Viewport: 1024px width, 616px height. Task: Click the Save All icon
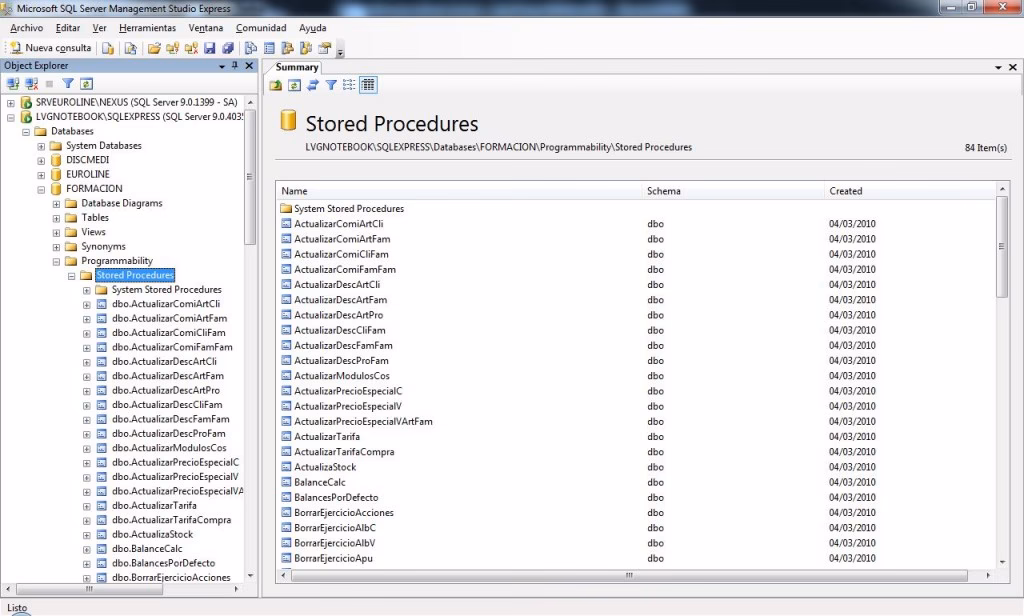pos(228,48)
